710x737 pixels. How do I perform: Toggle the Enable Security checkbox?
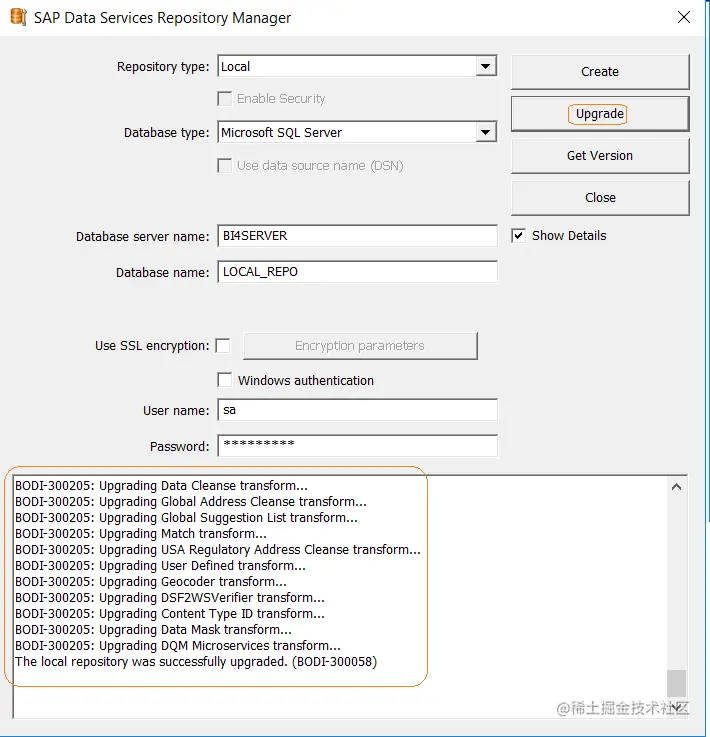click(225, 99)
